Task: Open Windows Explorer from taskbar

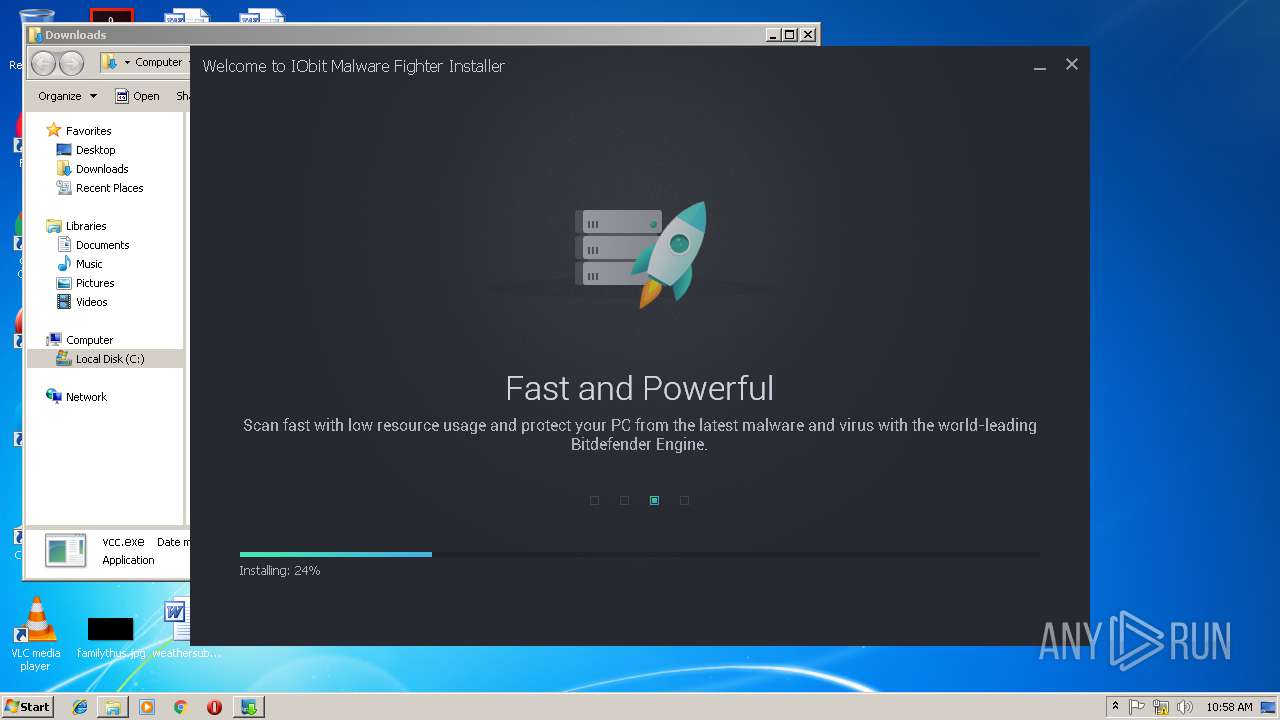Action: click(113, 707)
